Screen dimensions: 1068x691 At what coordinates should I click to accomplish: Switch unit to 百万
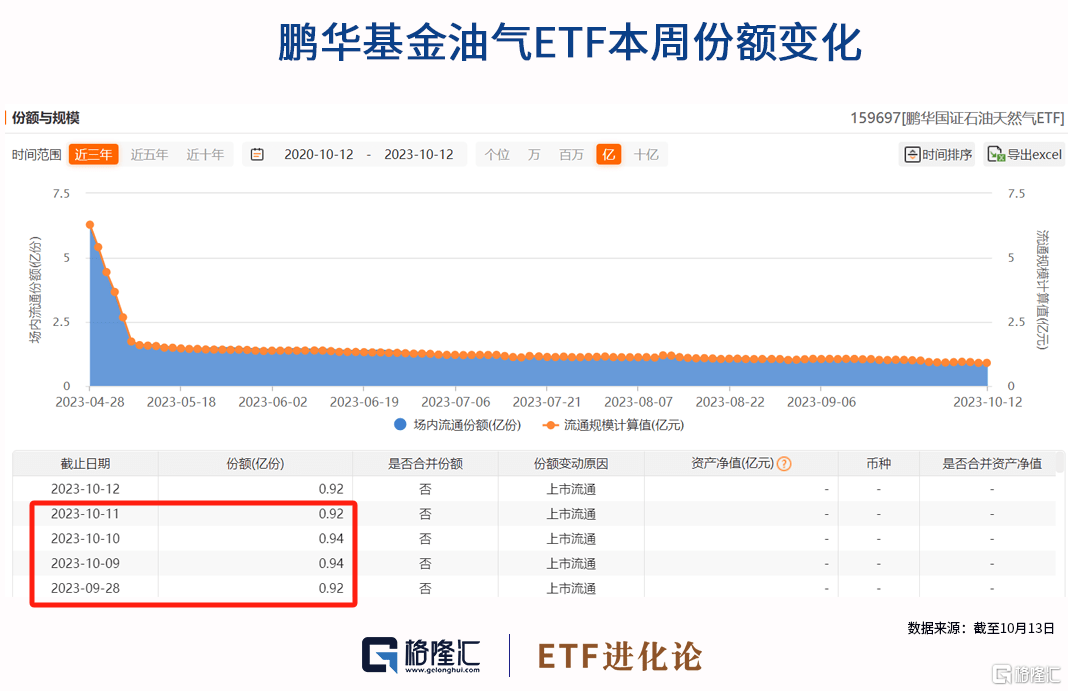pyautogui.click(x=571, y=155)
